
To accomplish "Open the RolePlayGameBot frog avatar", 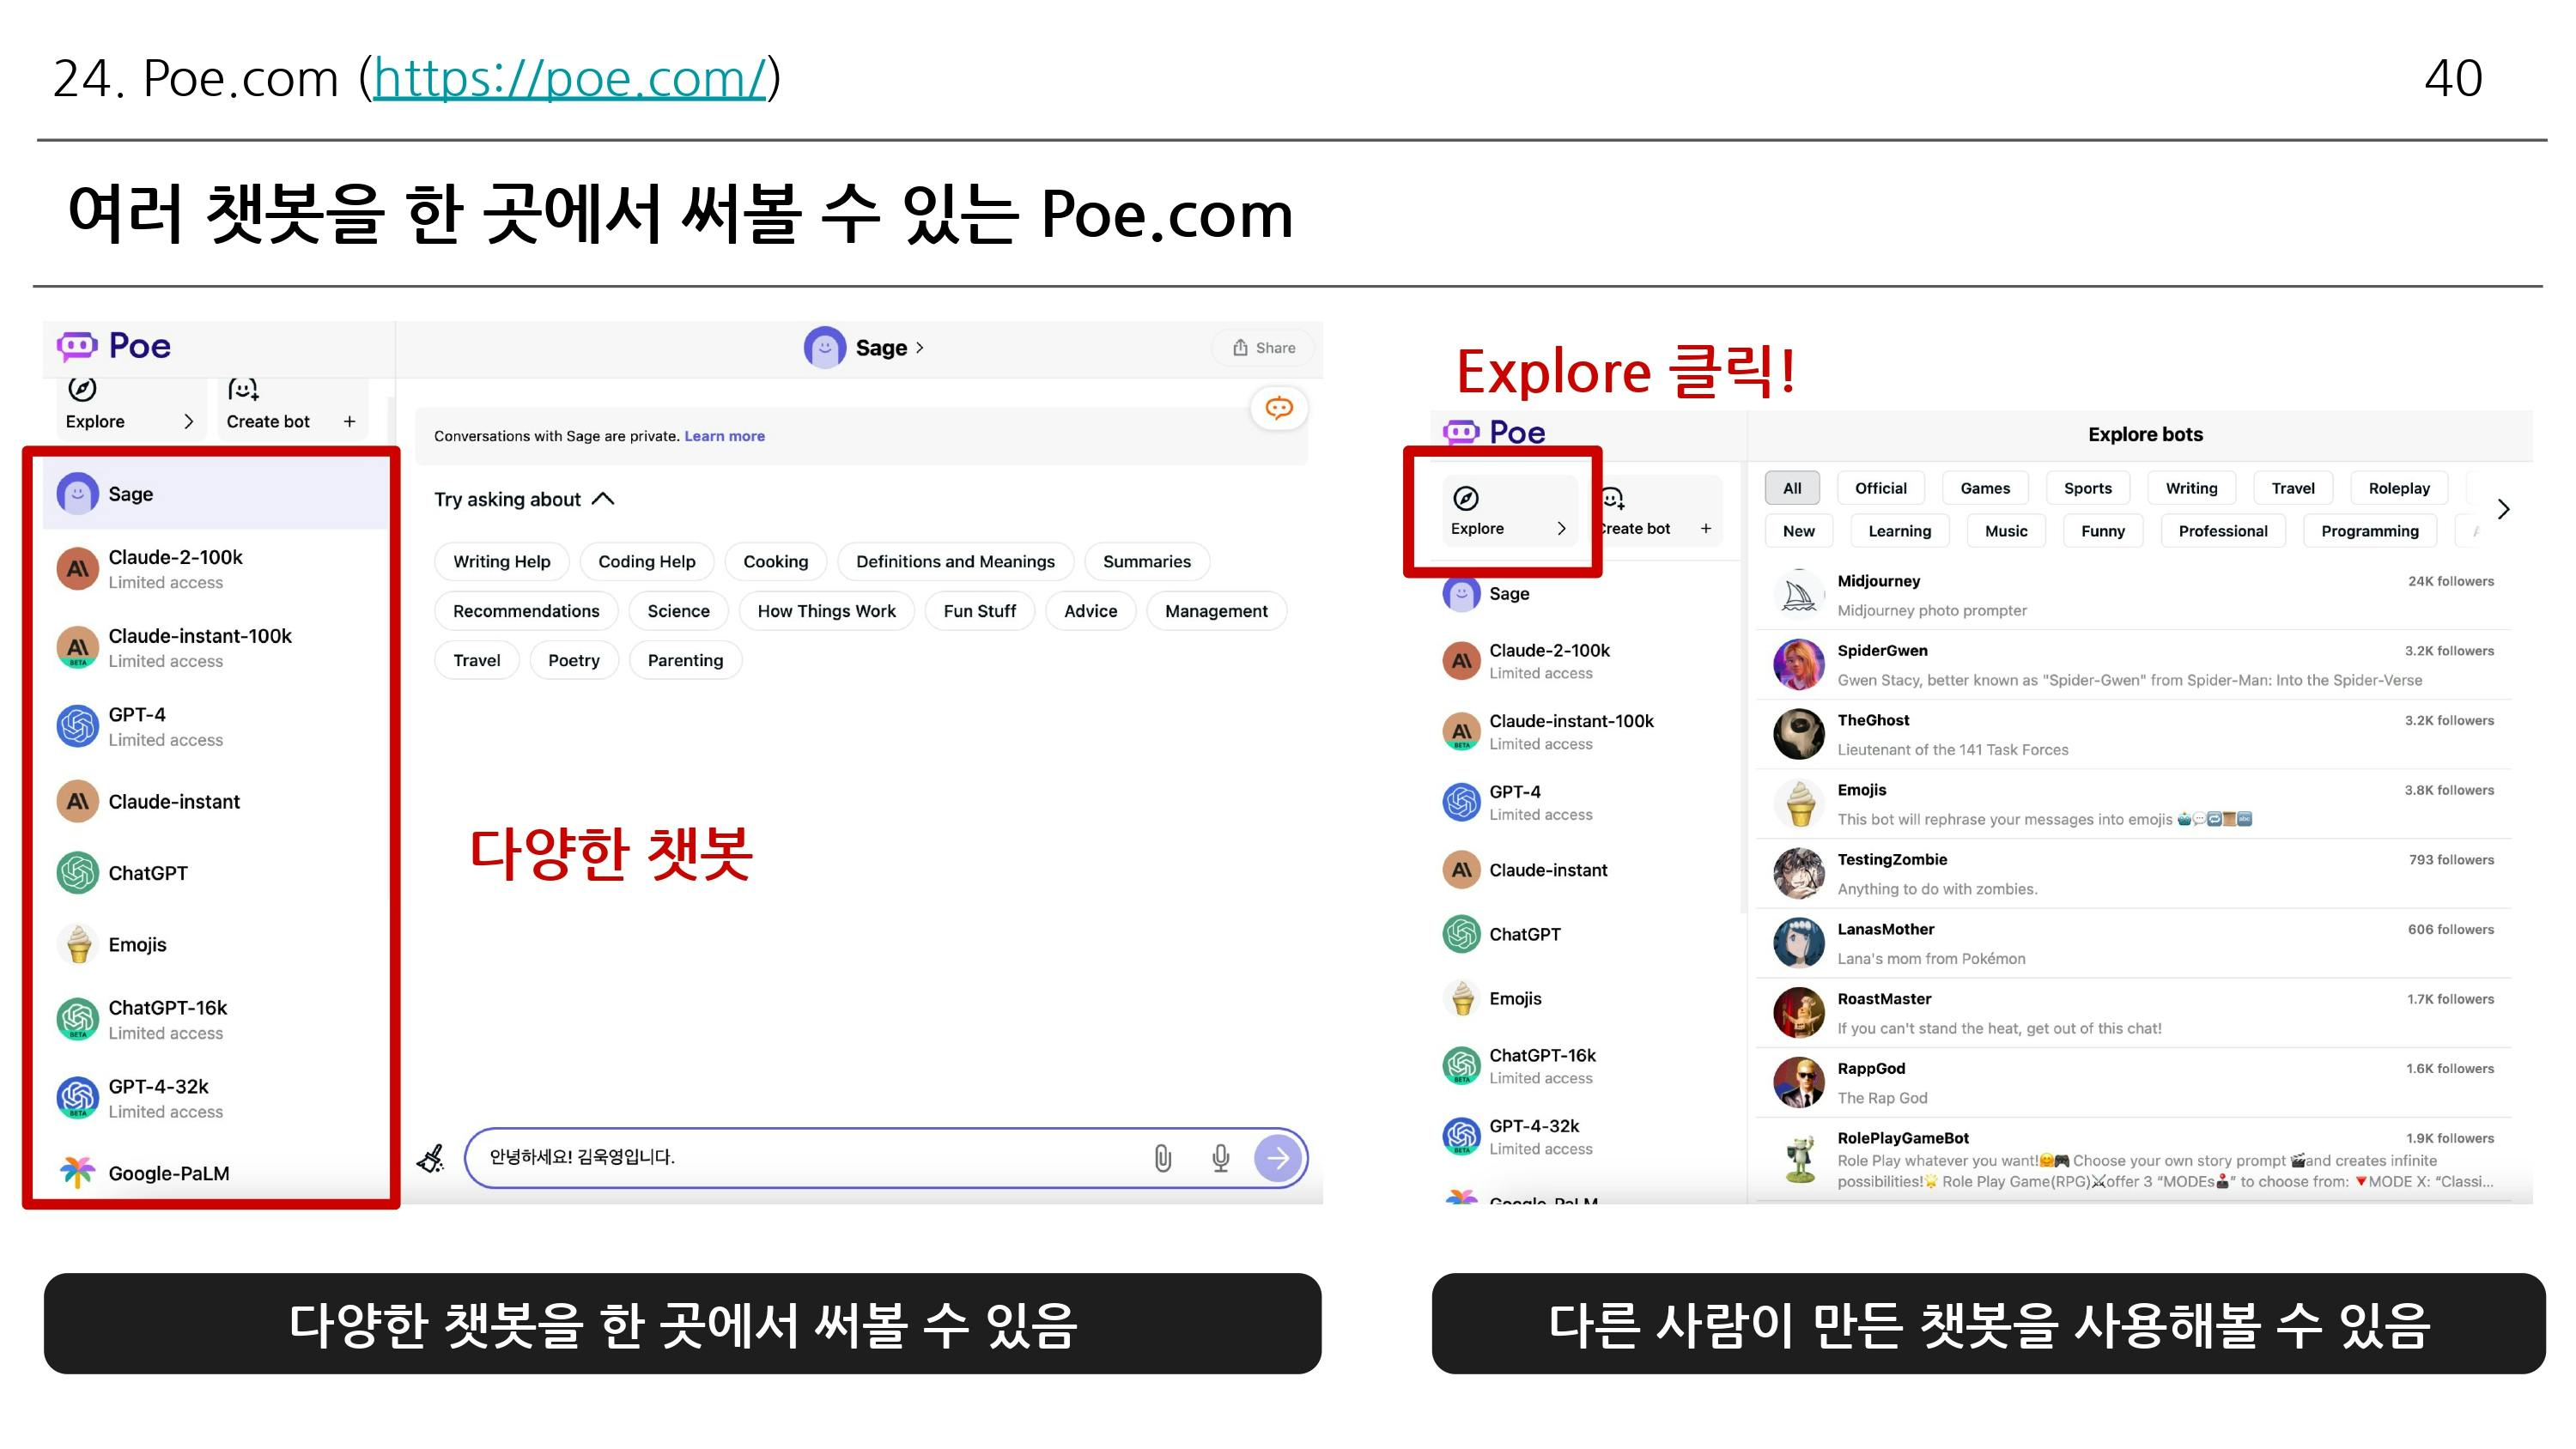I will tap(1799, 1159).
